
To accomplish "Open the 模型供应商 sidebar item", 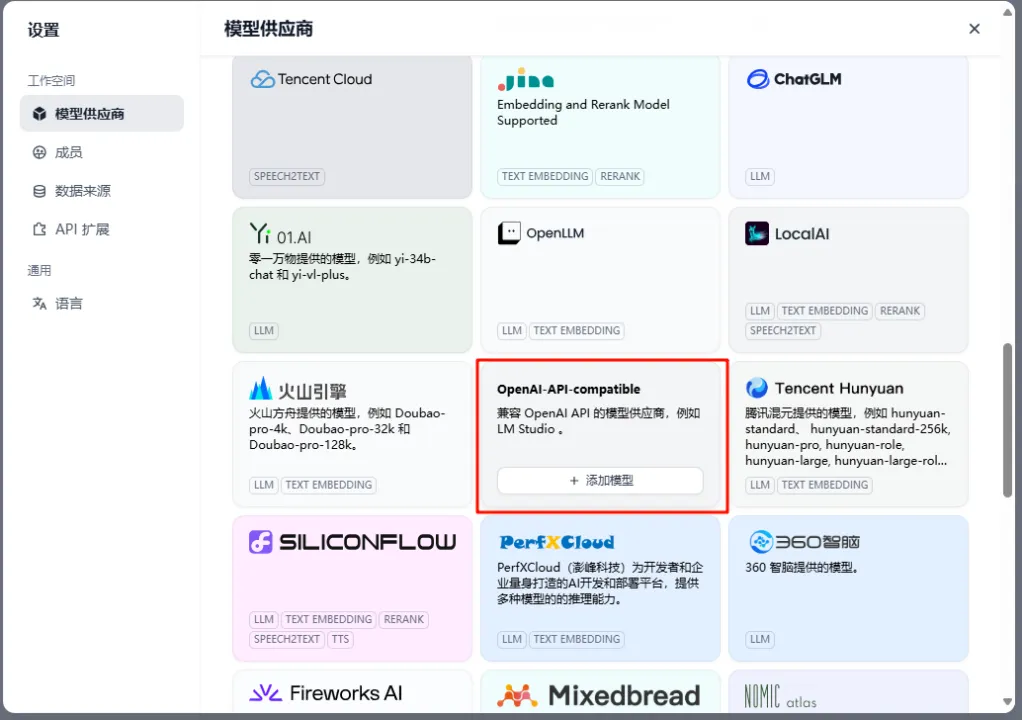I will tap(102, 113).
